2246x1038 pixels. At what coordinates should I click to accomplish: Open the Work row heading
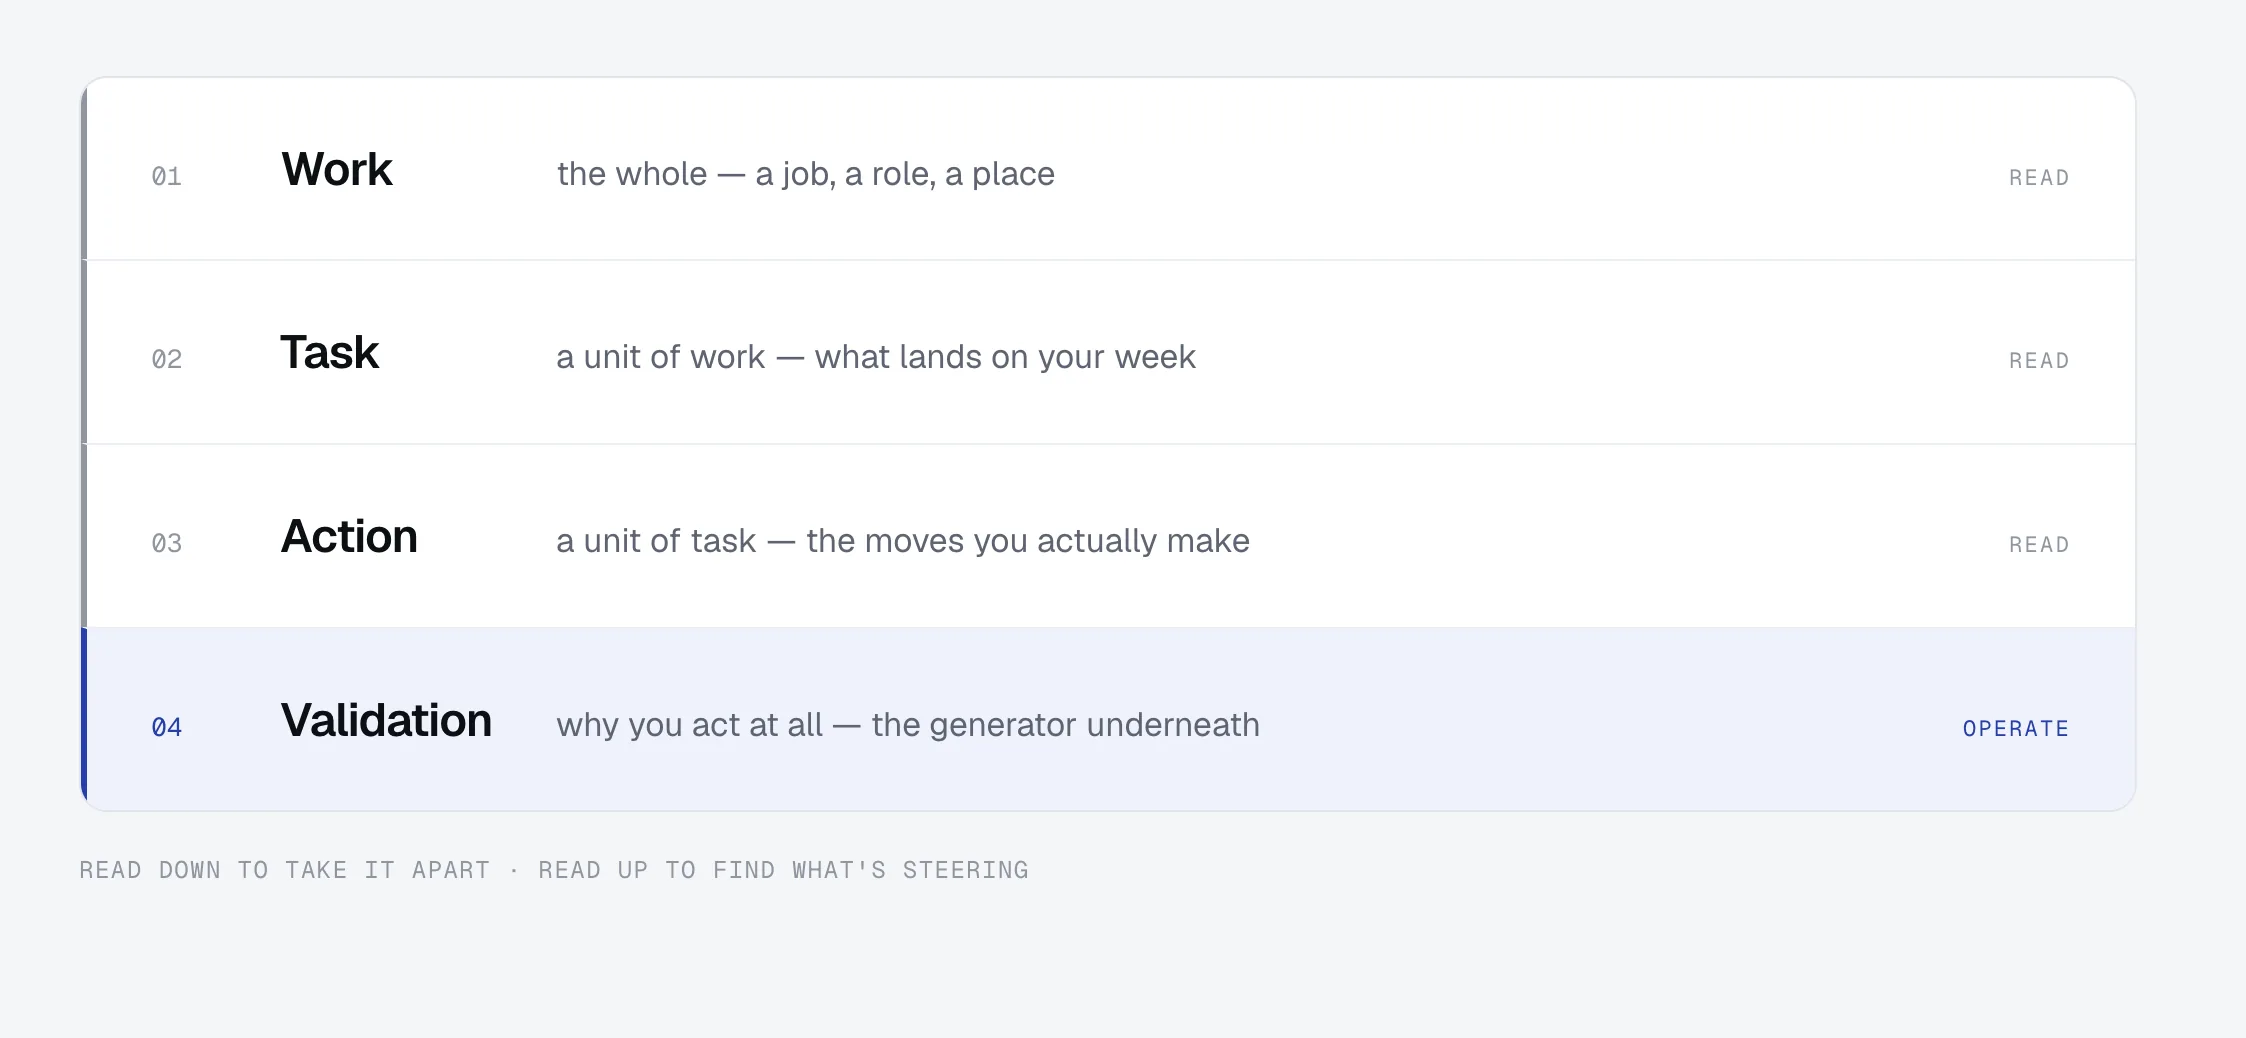point(337,169)
